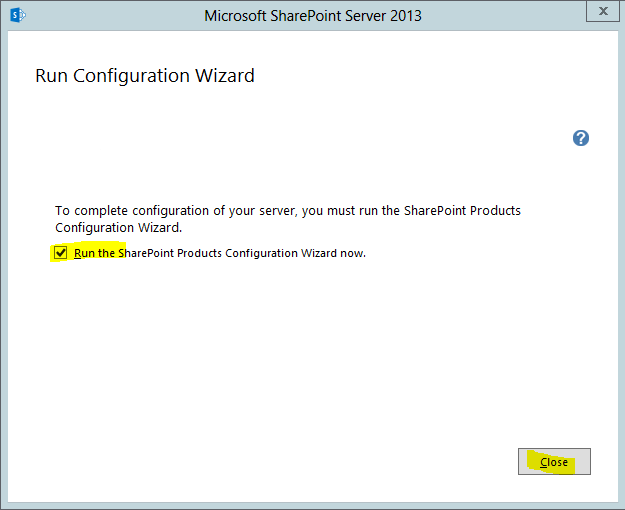Uncheck the Run Configuration Wizard now checkbox
This screenshot has height=510, width=625.
pyautogui.click(x=61, y=252)
